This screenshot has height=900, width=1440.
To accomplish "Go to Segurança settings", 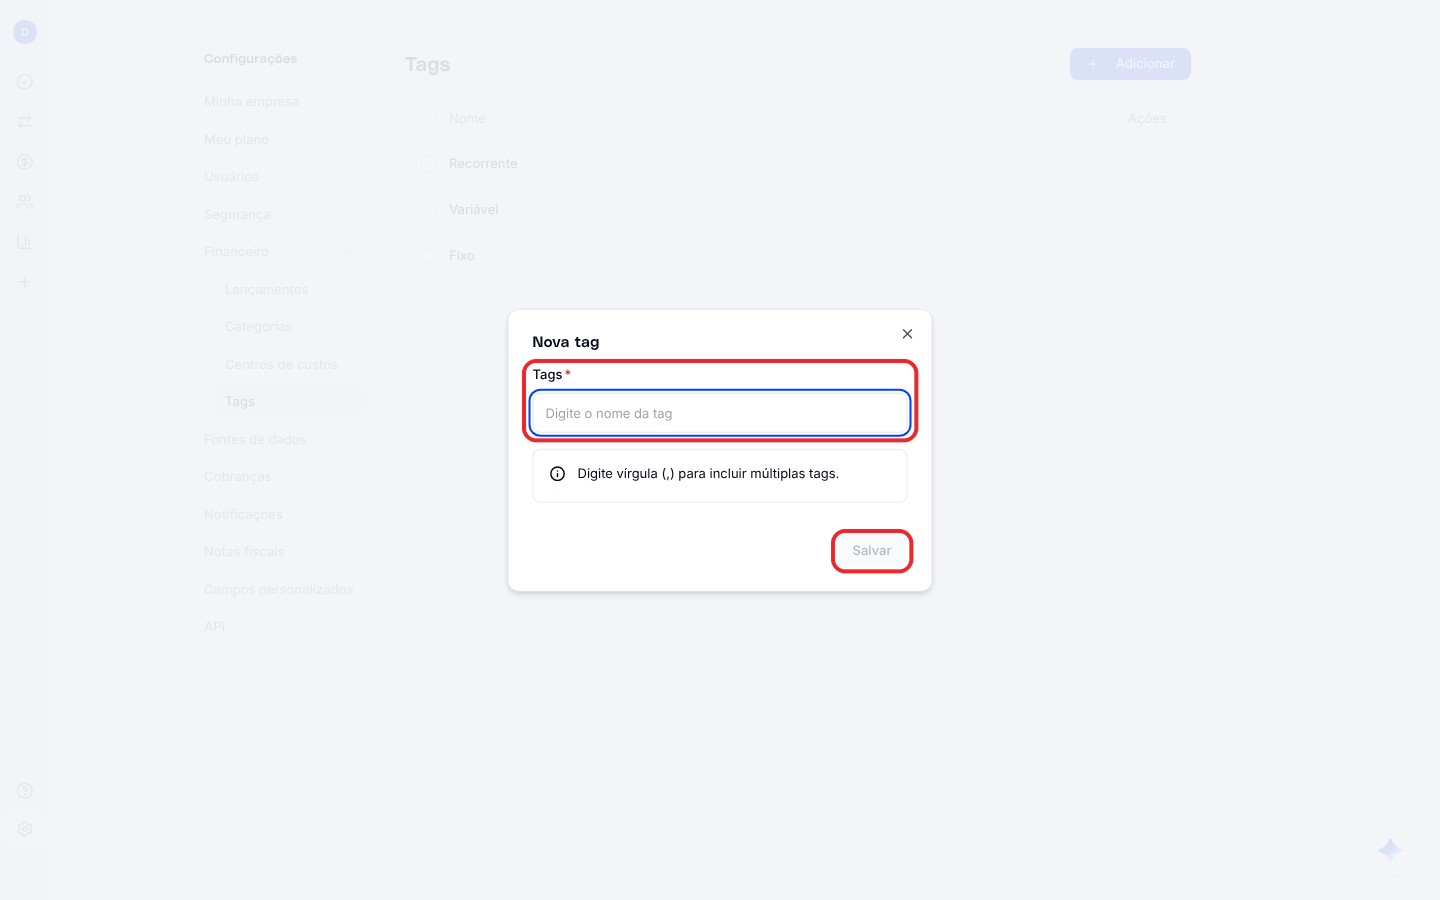I will 237,215.
